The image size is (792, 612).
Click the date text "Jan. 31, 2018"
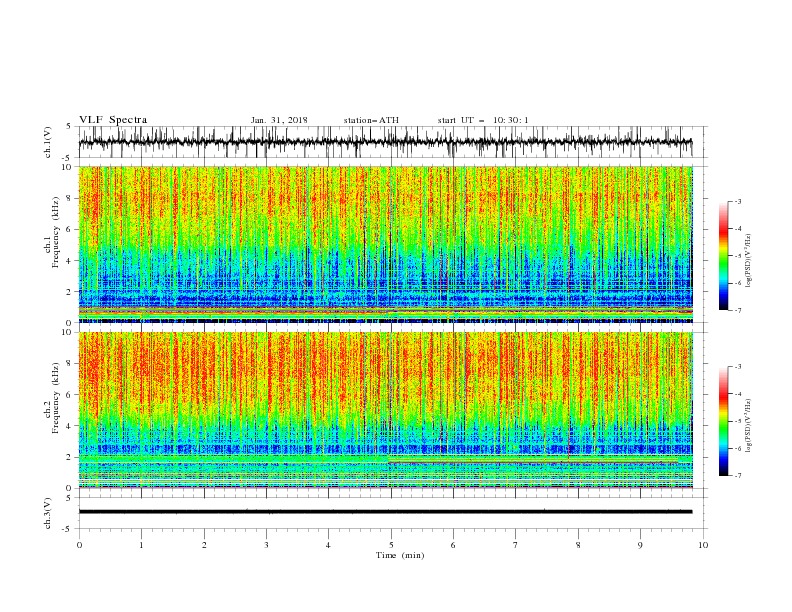pyautogui.click(x=279, y=120)
